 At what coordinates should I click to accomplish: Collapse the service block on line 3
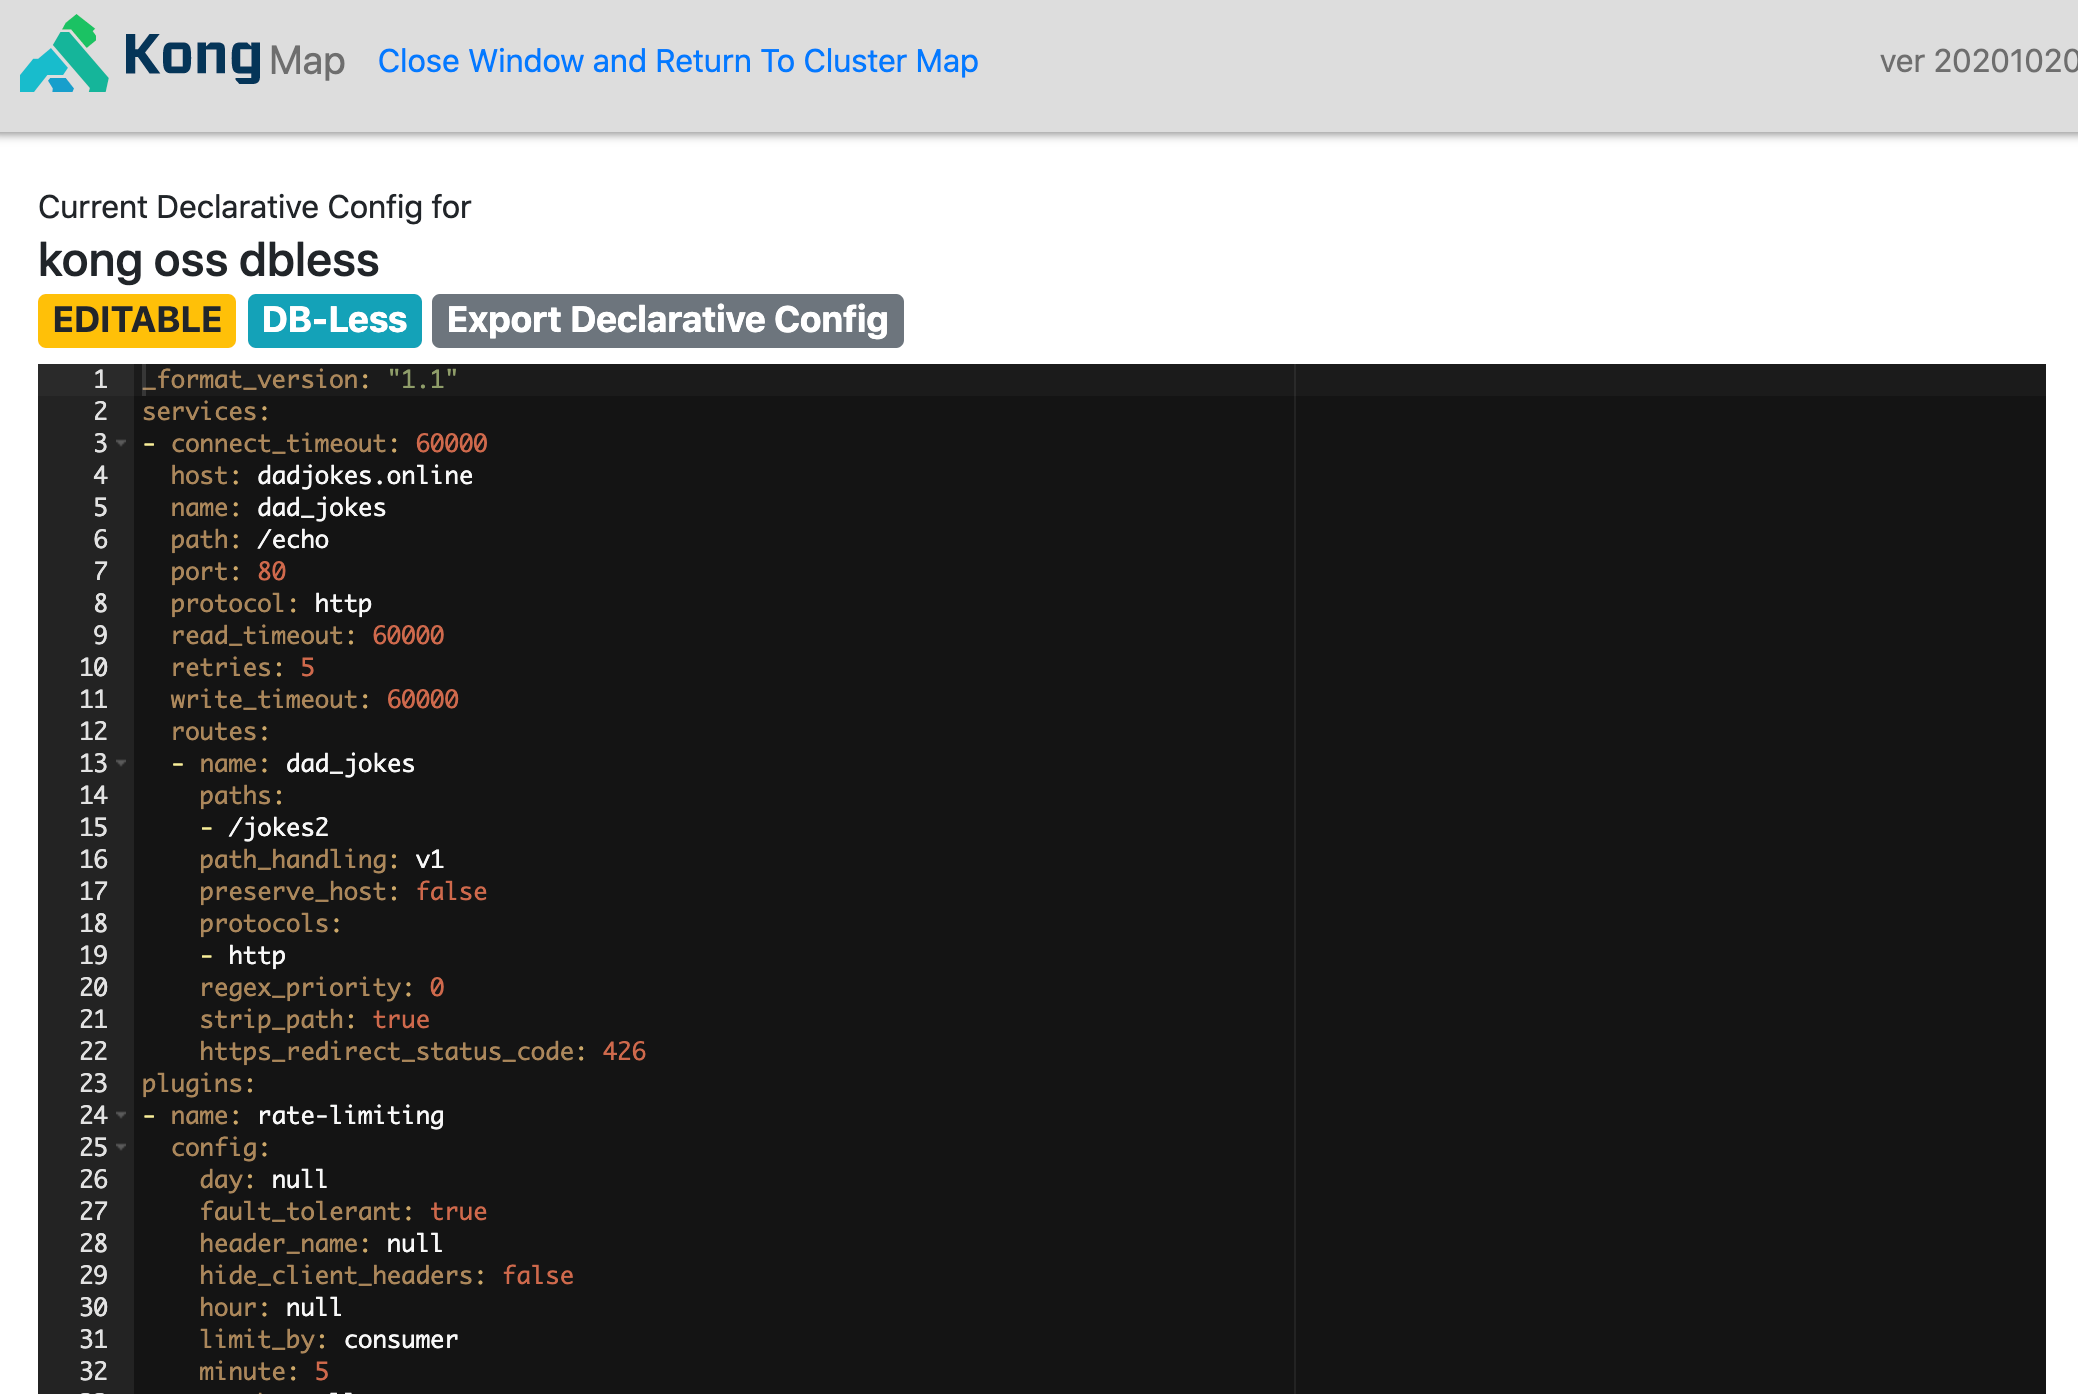pyautogui.click(x=120, y=443)
